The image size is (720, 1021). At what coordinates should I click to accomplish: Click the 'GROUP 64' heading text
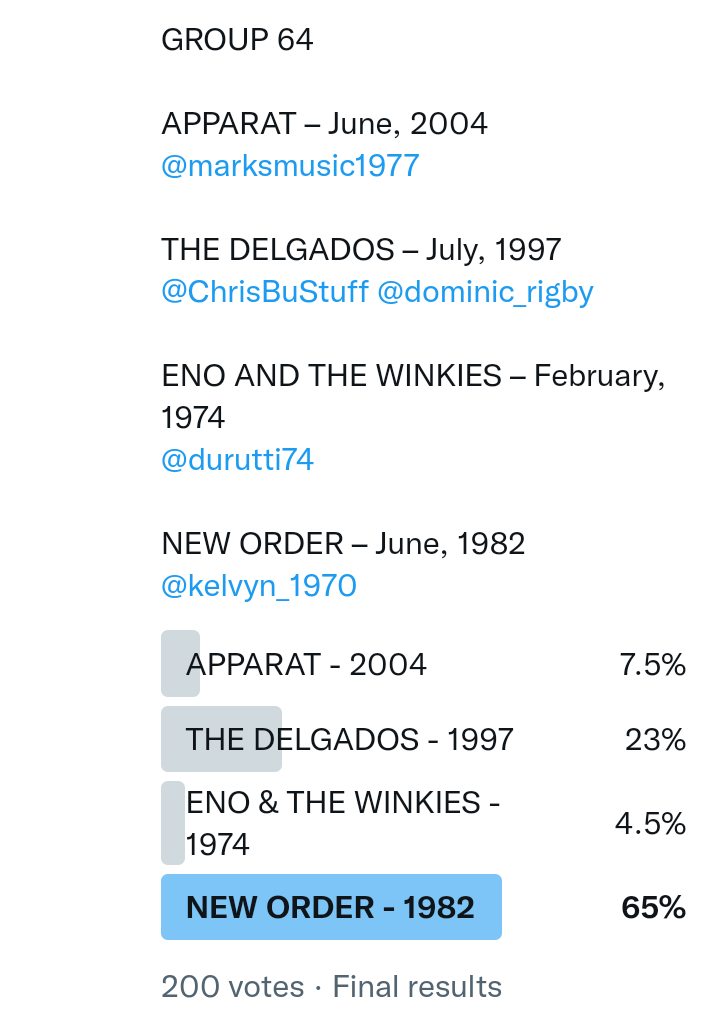(237, 40)
